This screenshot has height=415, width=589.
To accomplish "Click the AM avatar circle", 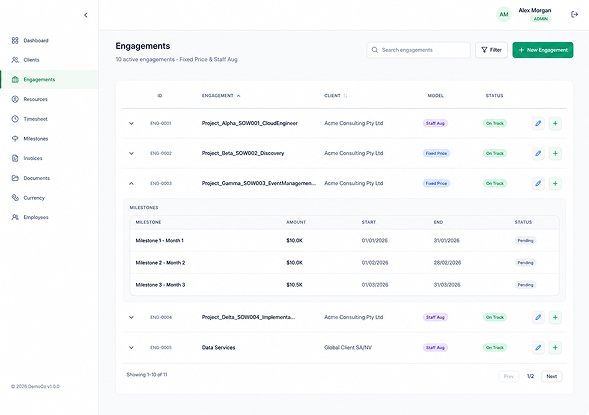I will click(x=504, y=14).
